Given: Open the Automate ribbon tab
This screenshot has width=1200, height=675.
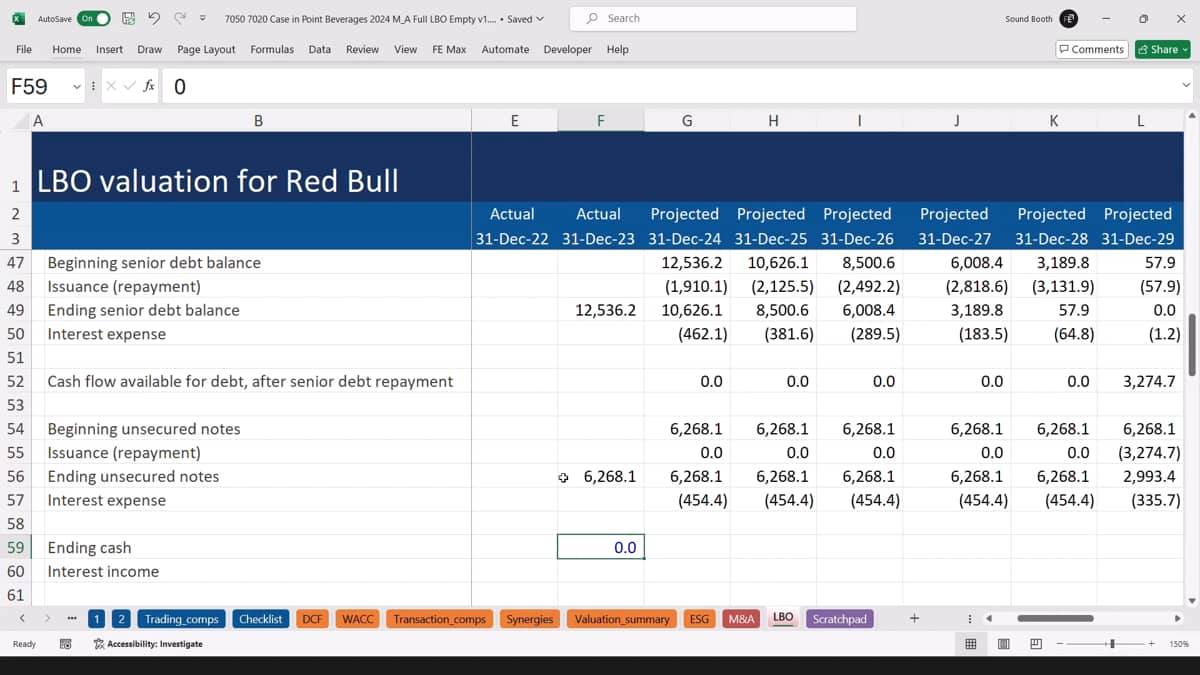Looking at the screenshot, I should [x=505, y=49].
